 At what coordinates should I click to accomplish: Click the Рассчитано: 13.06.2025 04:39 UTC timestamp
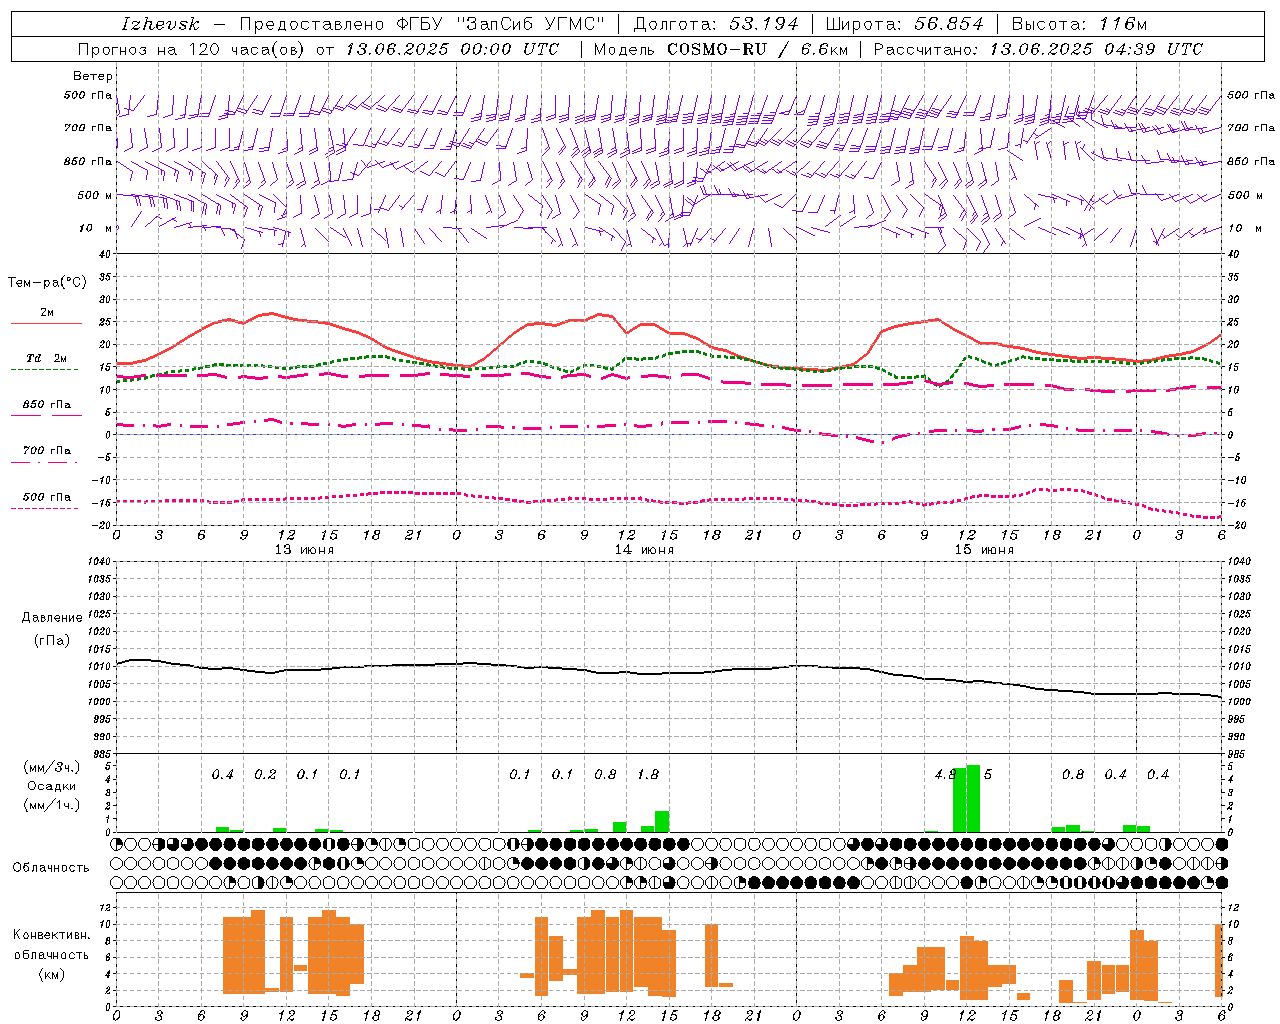pyautogui.click(x=1038, y=49)
